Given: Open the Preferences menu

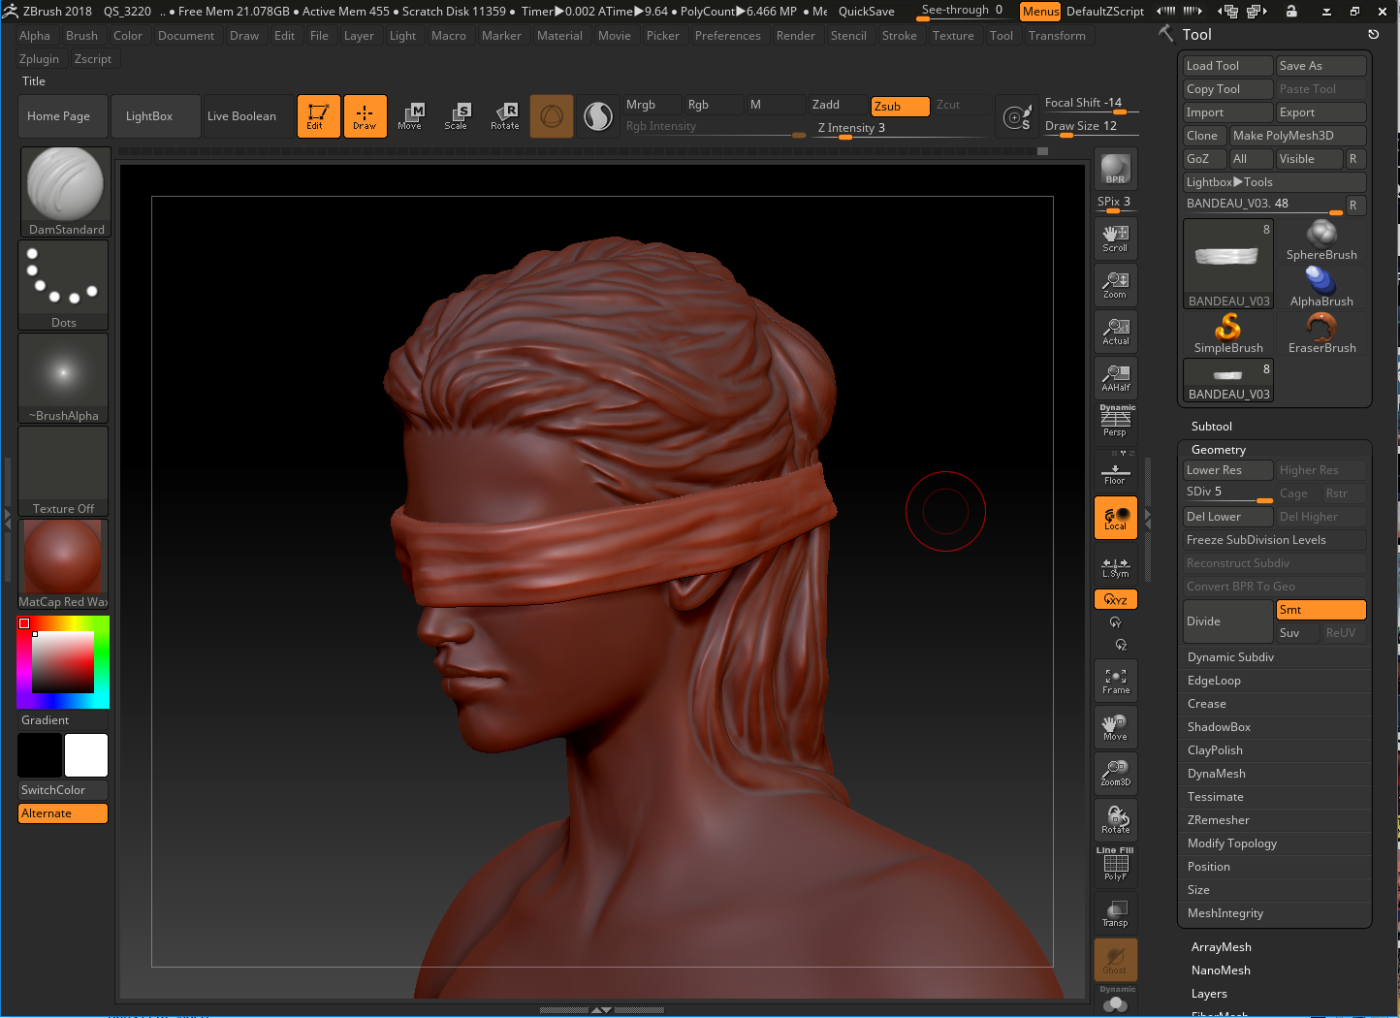Looking at the screenshot, I should click(728, 35).
